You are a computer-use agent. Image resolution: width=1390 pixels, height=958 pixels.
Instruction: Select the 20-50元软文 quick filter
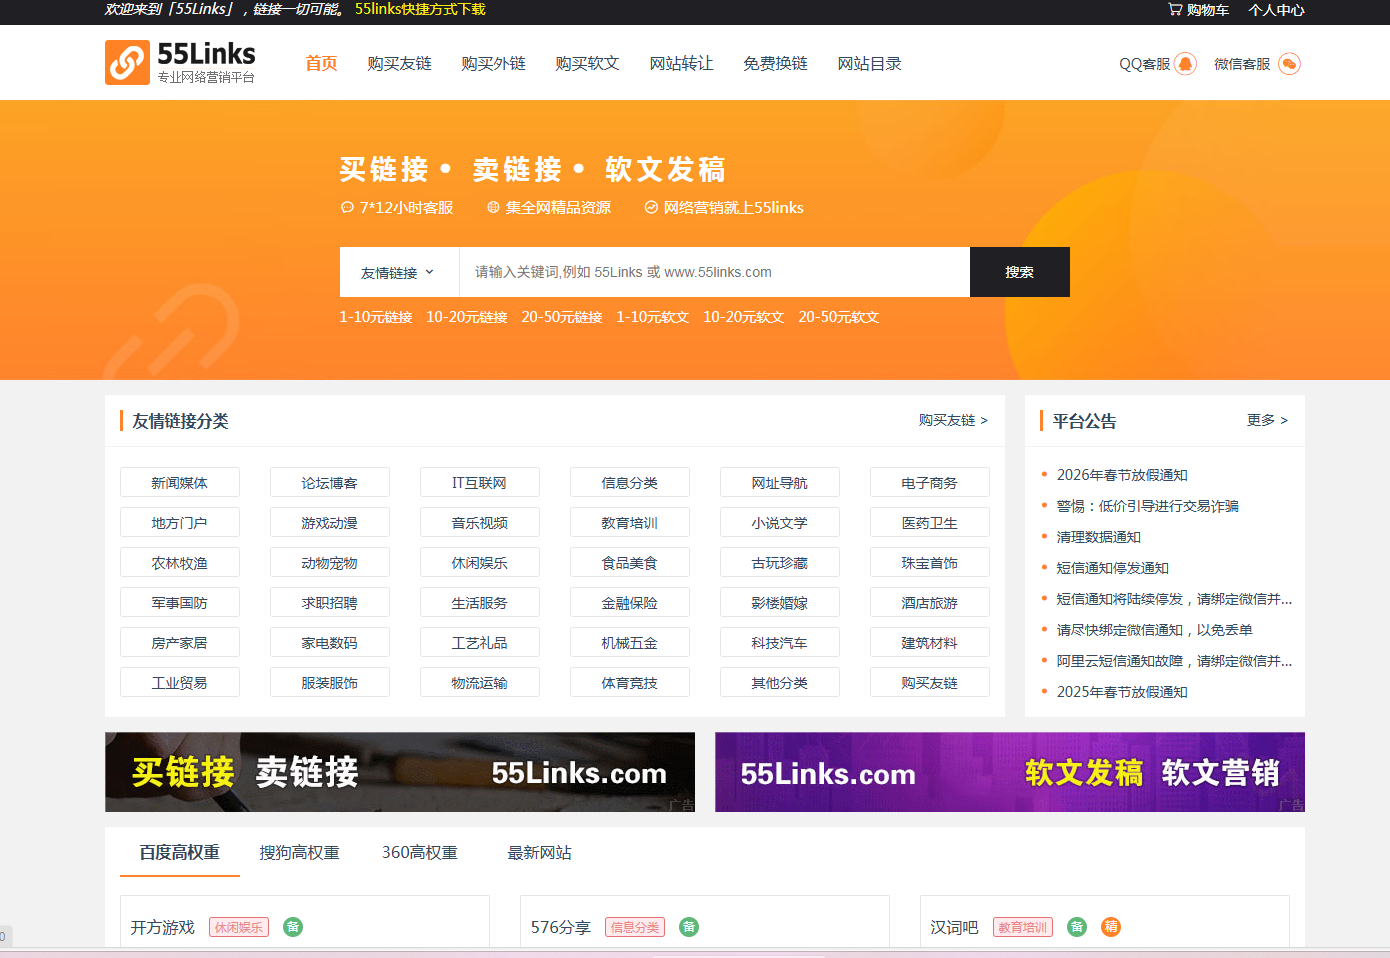pyautogui.click(x=838, y=317)
